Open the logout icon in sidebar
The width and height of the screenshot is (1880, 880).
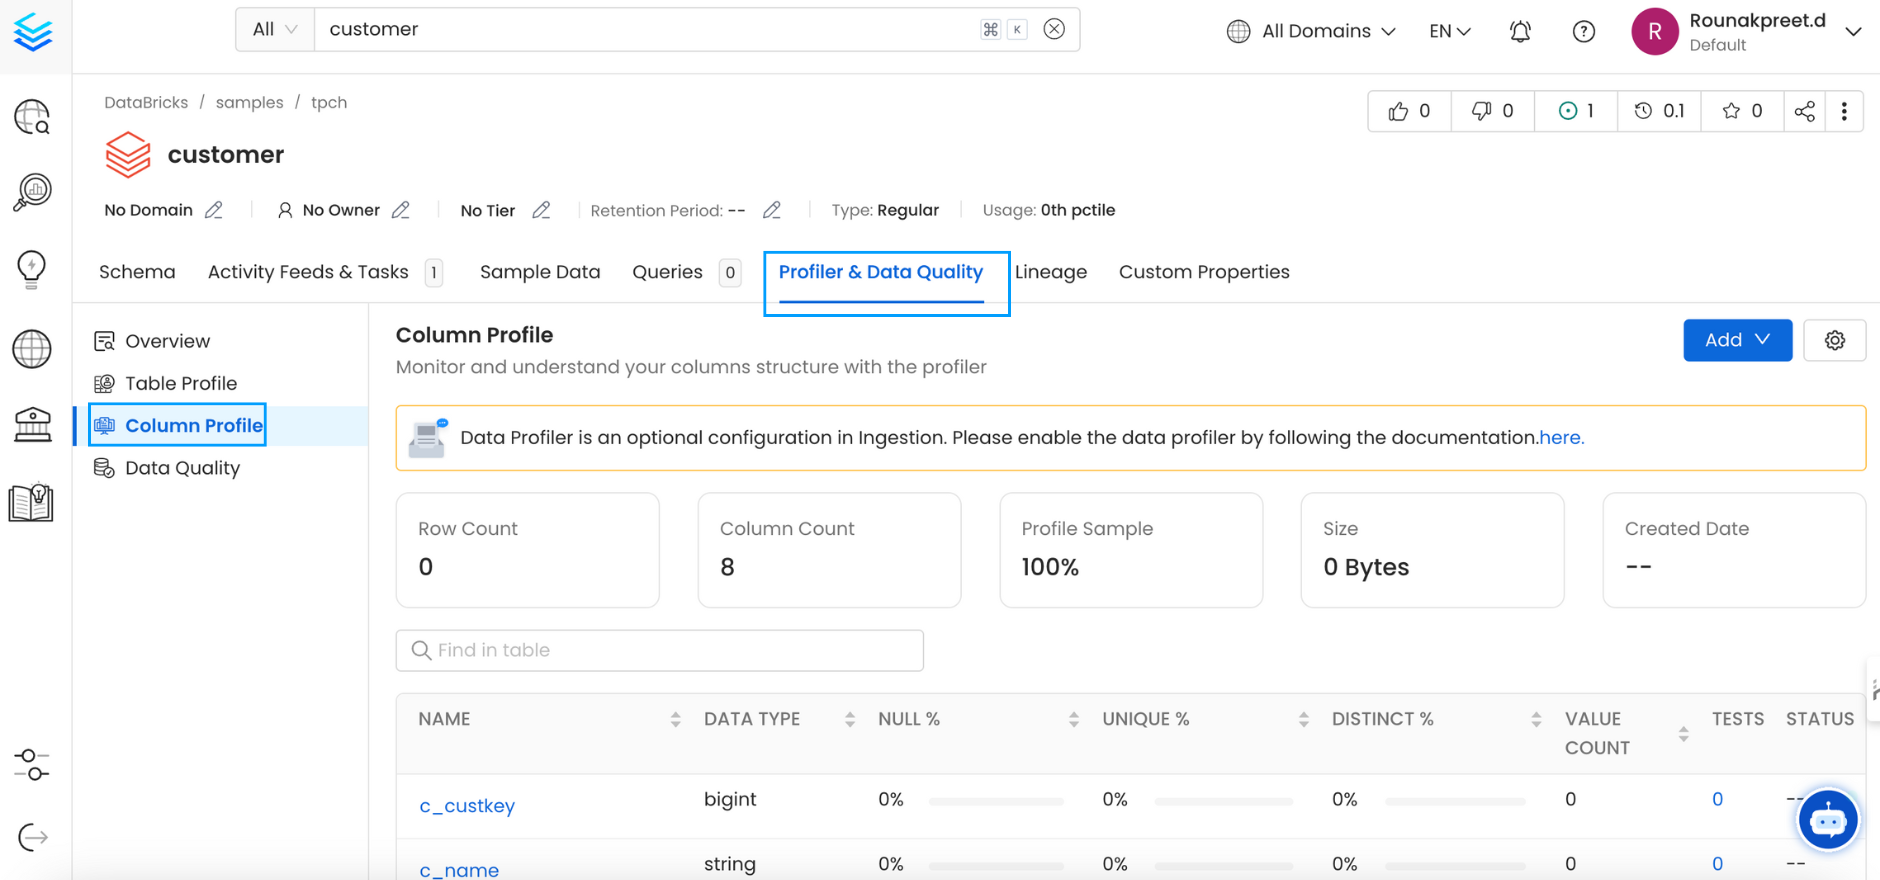point(32,837)
